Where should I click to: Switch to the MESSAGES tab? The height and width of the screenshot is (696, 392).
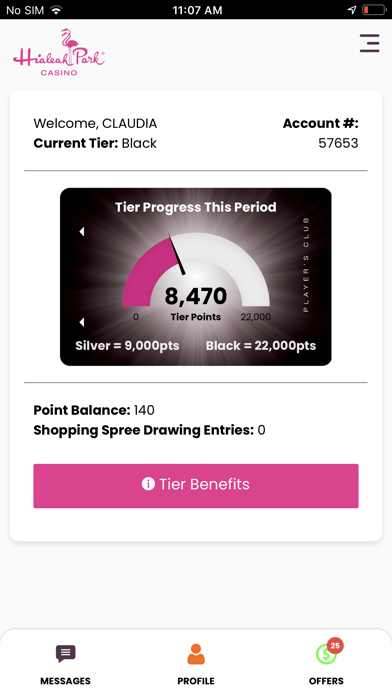(x=65, y=681)
